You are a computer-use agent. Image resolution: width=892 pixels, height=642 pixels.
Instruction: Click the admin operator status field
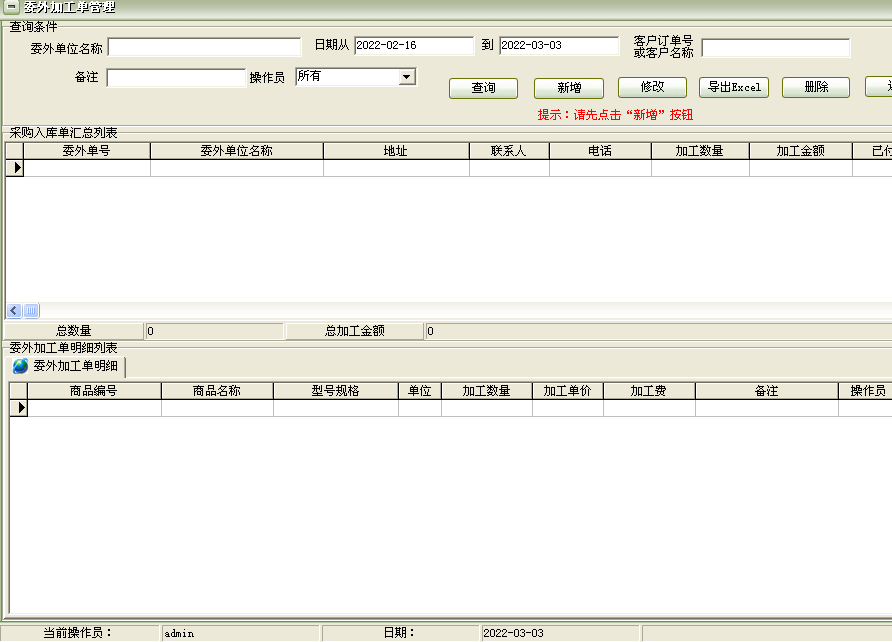tap(240, 633)
